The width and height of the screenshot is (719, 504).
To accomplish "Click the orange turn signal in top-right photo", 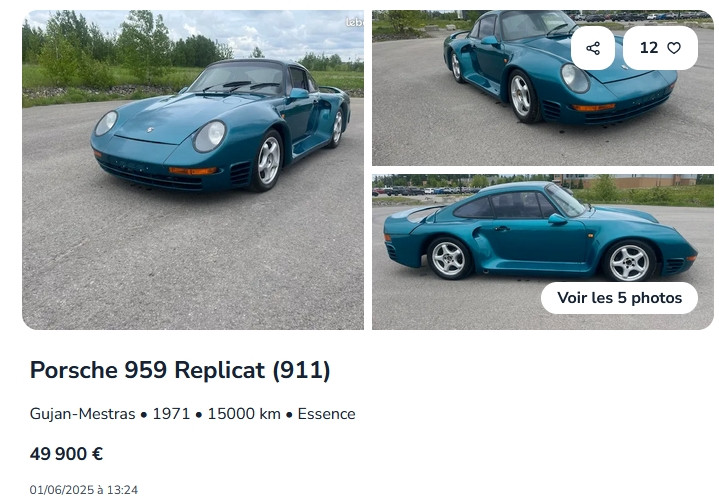I will [593, 107].
